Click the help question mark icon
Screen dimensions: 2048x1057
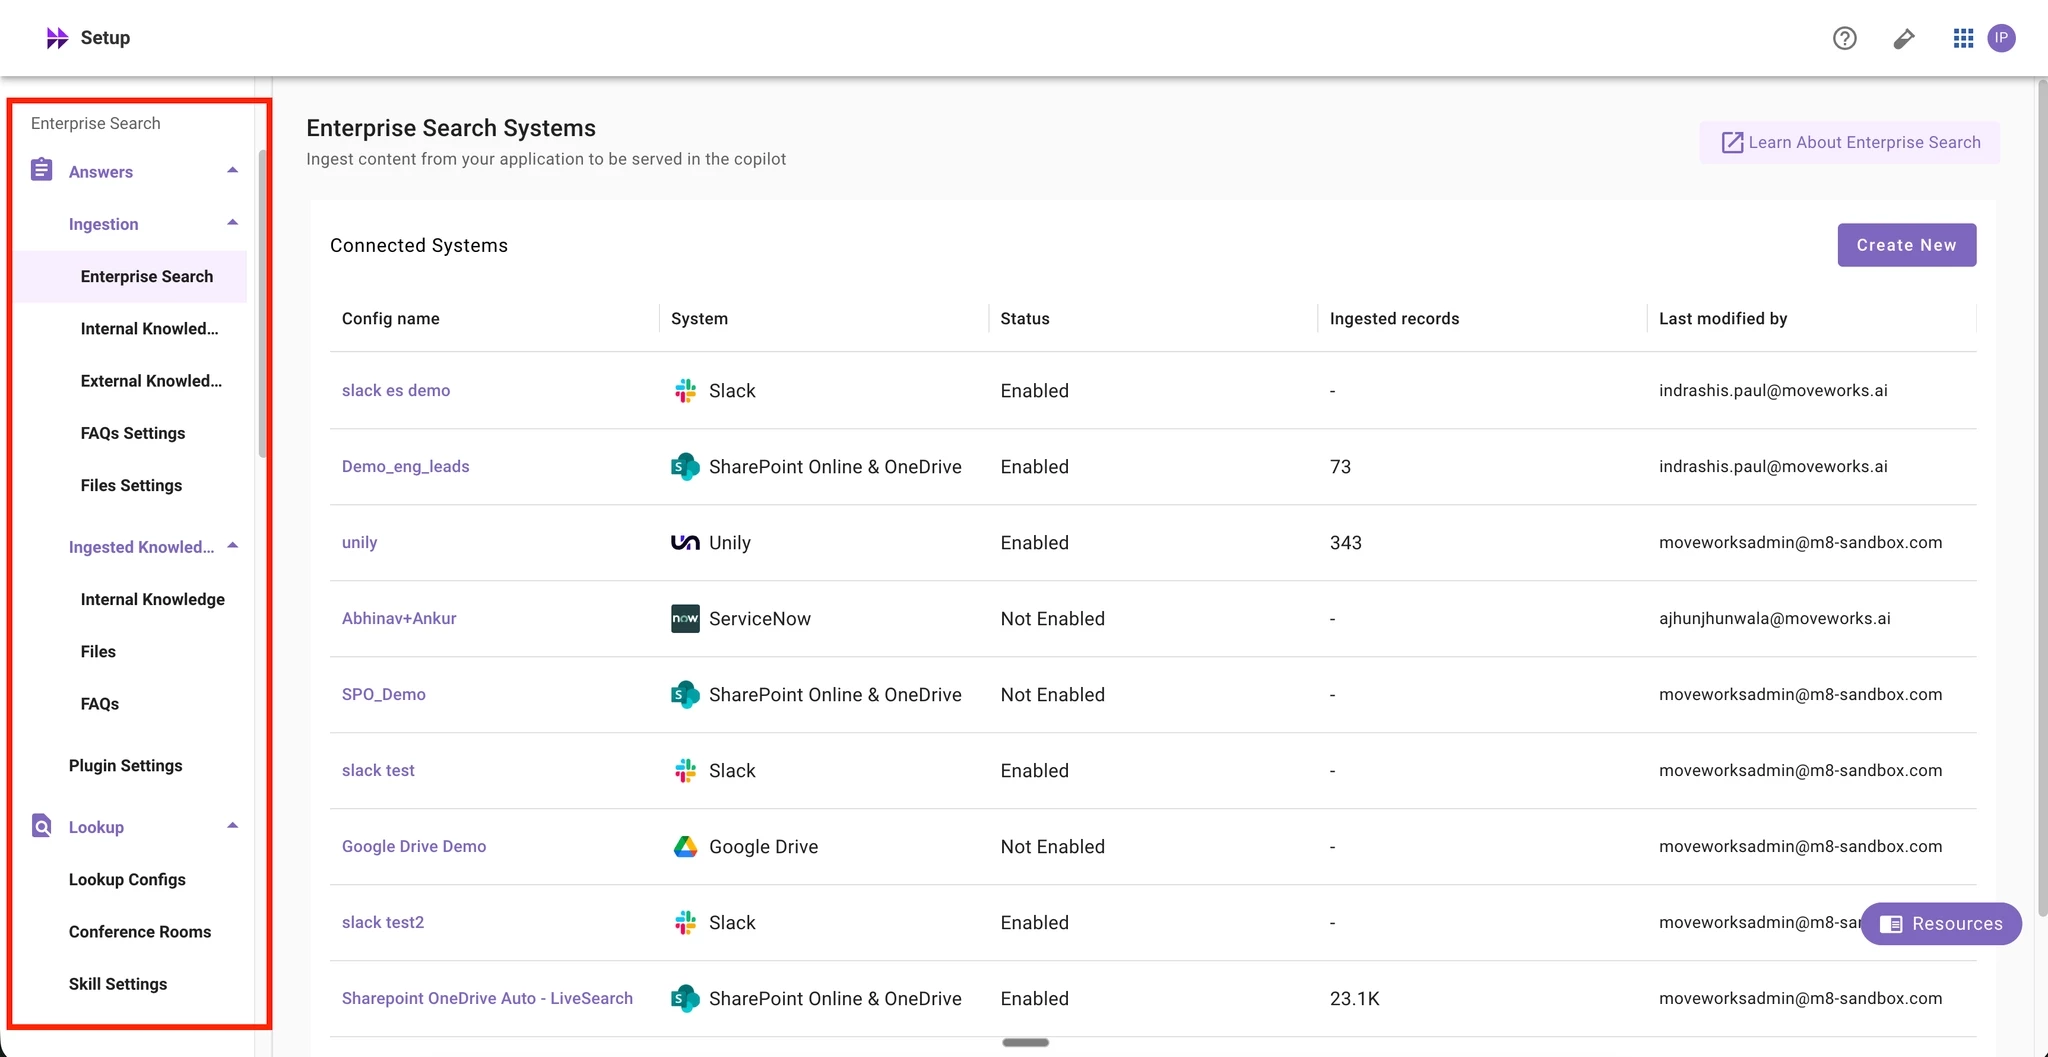point(1844,38)
